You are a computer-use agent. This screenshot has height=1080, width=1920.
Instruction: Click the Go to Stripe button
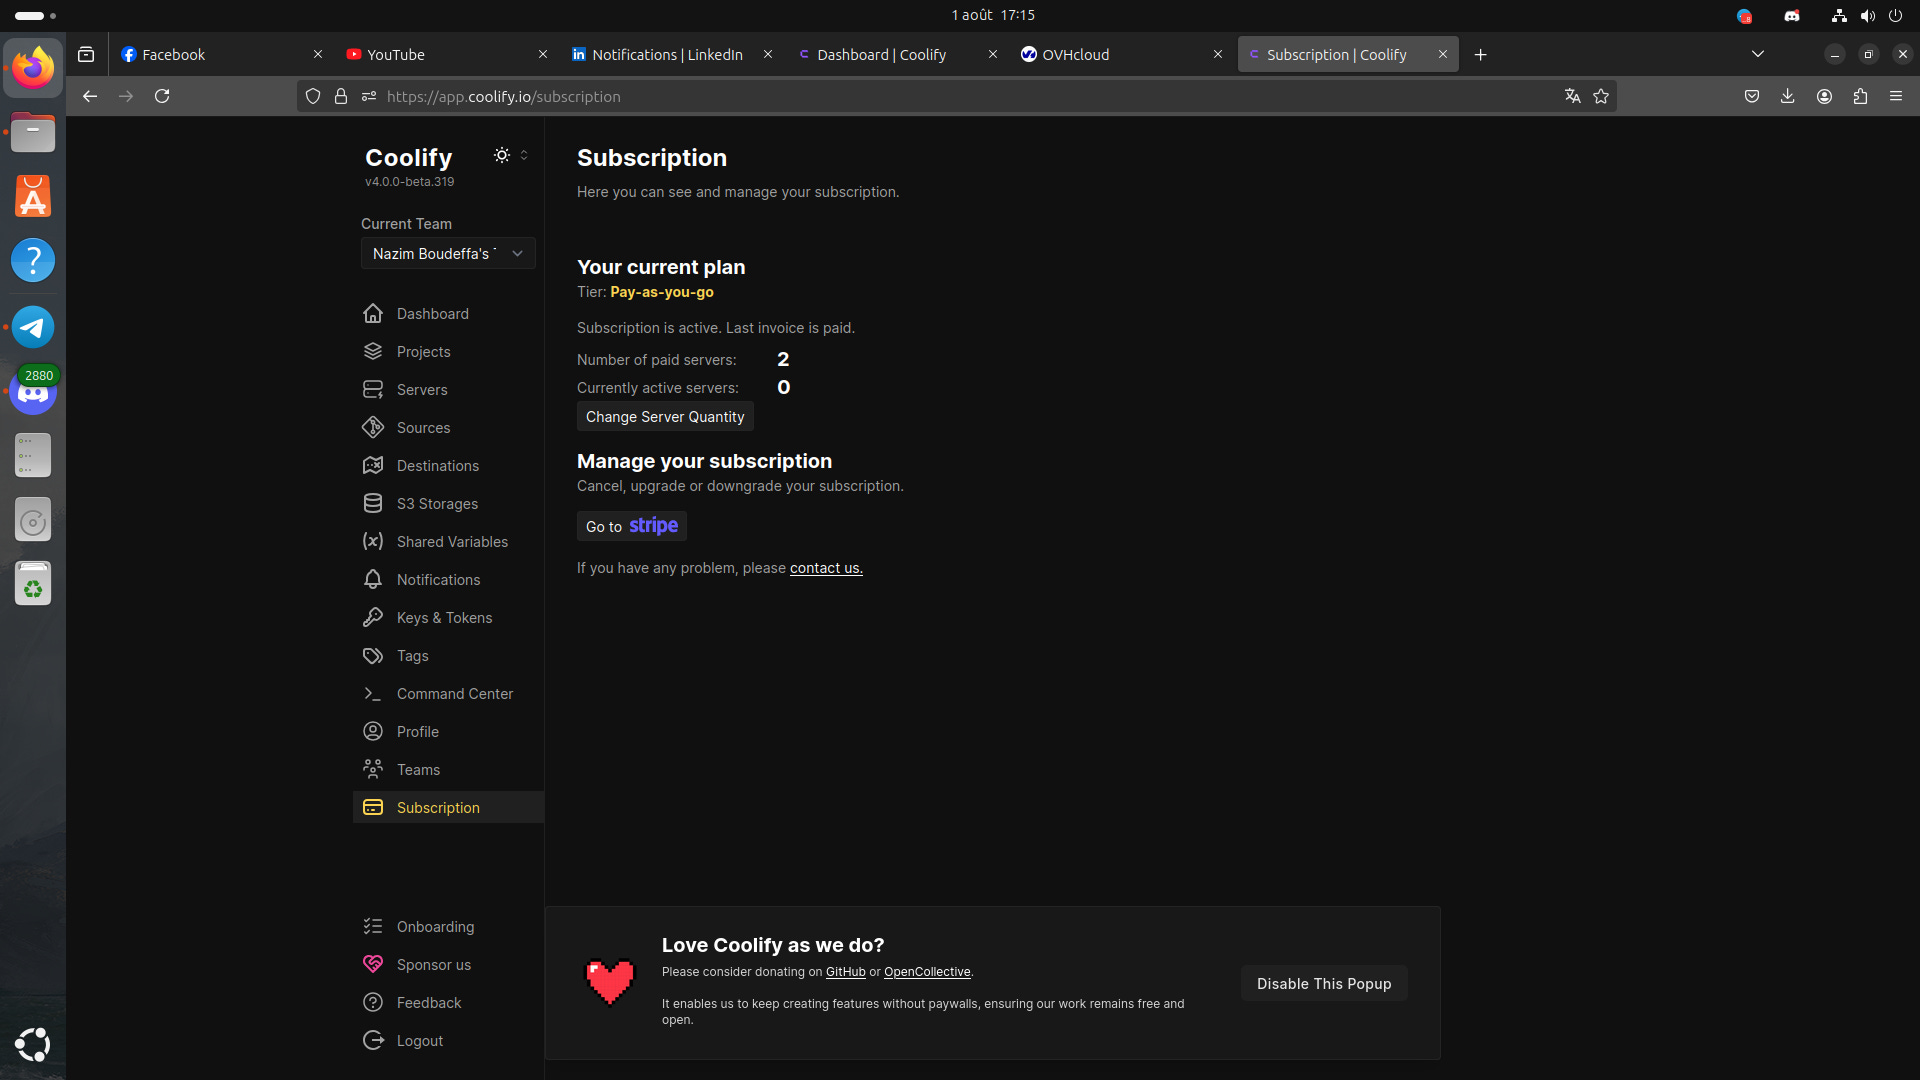(631, 526)
